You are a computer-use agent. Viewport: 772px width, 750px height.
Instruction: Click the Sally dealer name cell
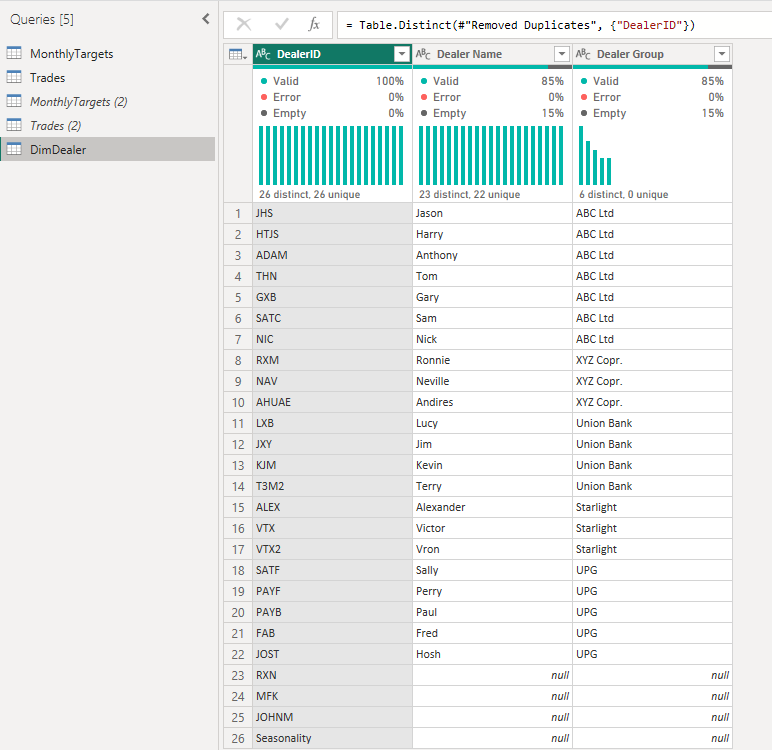492,570
